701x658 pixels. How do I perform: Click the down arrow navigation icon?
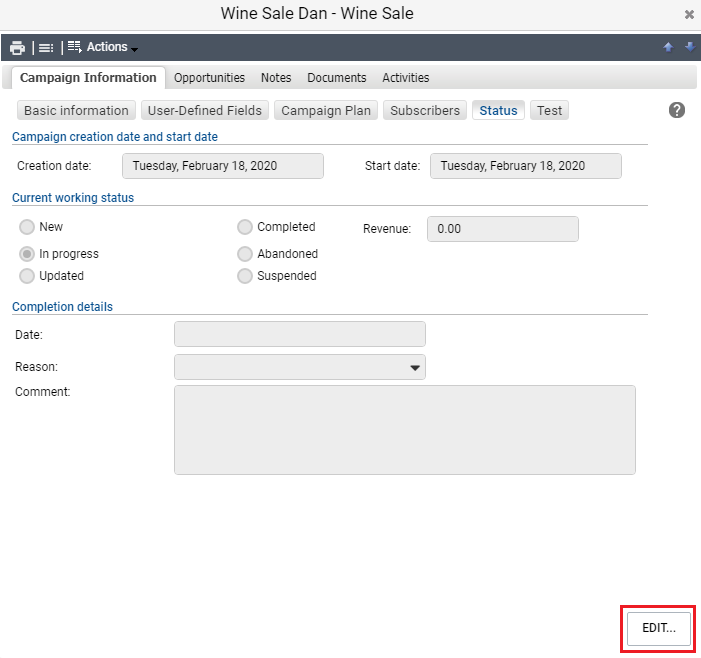point(690,46)
